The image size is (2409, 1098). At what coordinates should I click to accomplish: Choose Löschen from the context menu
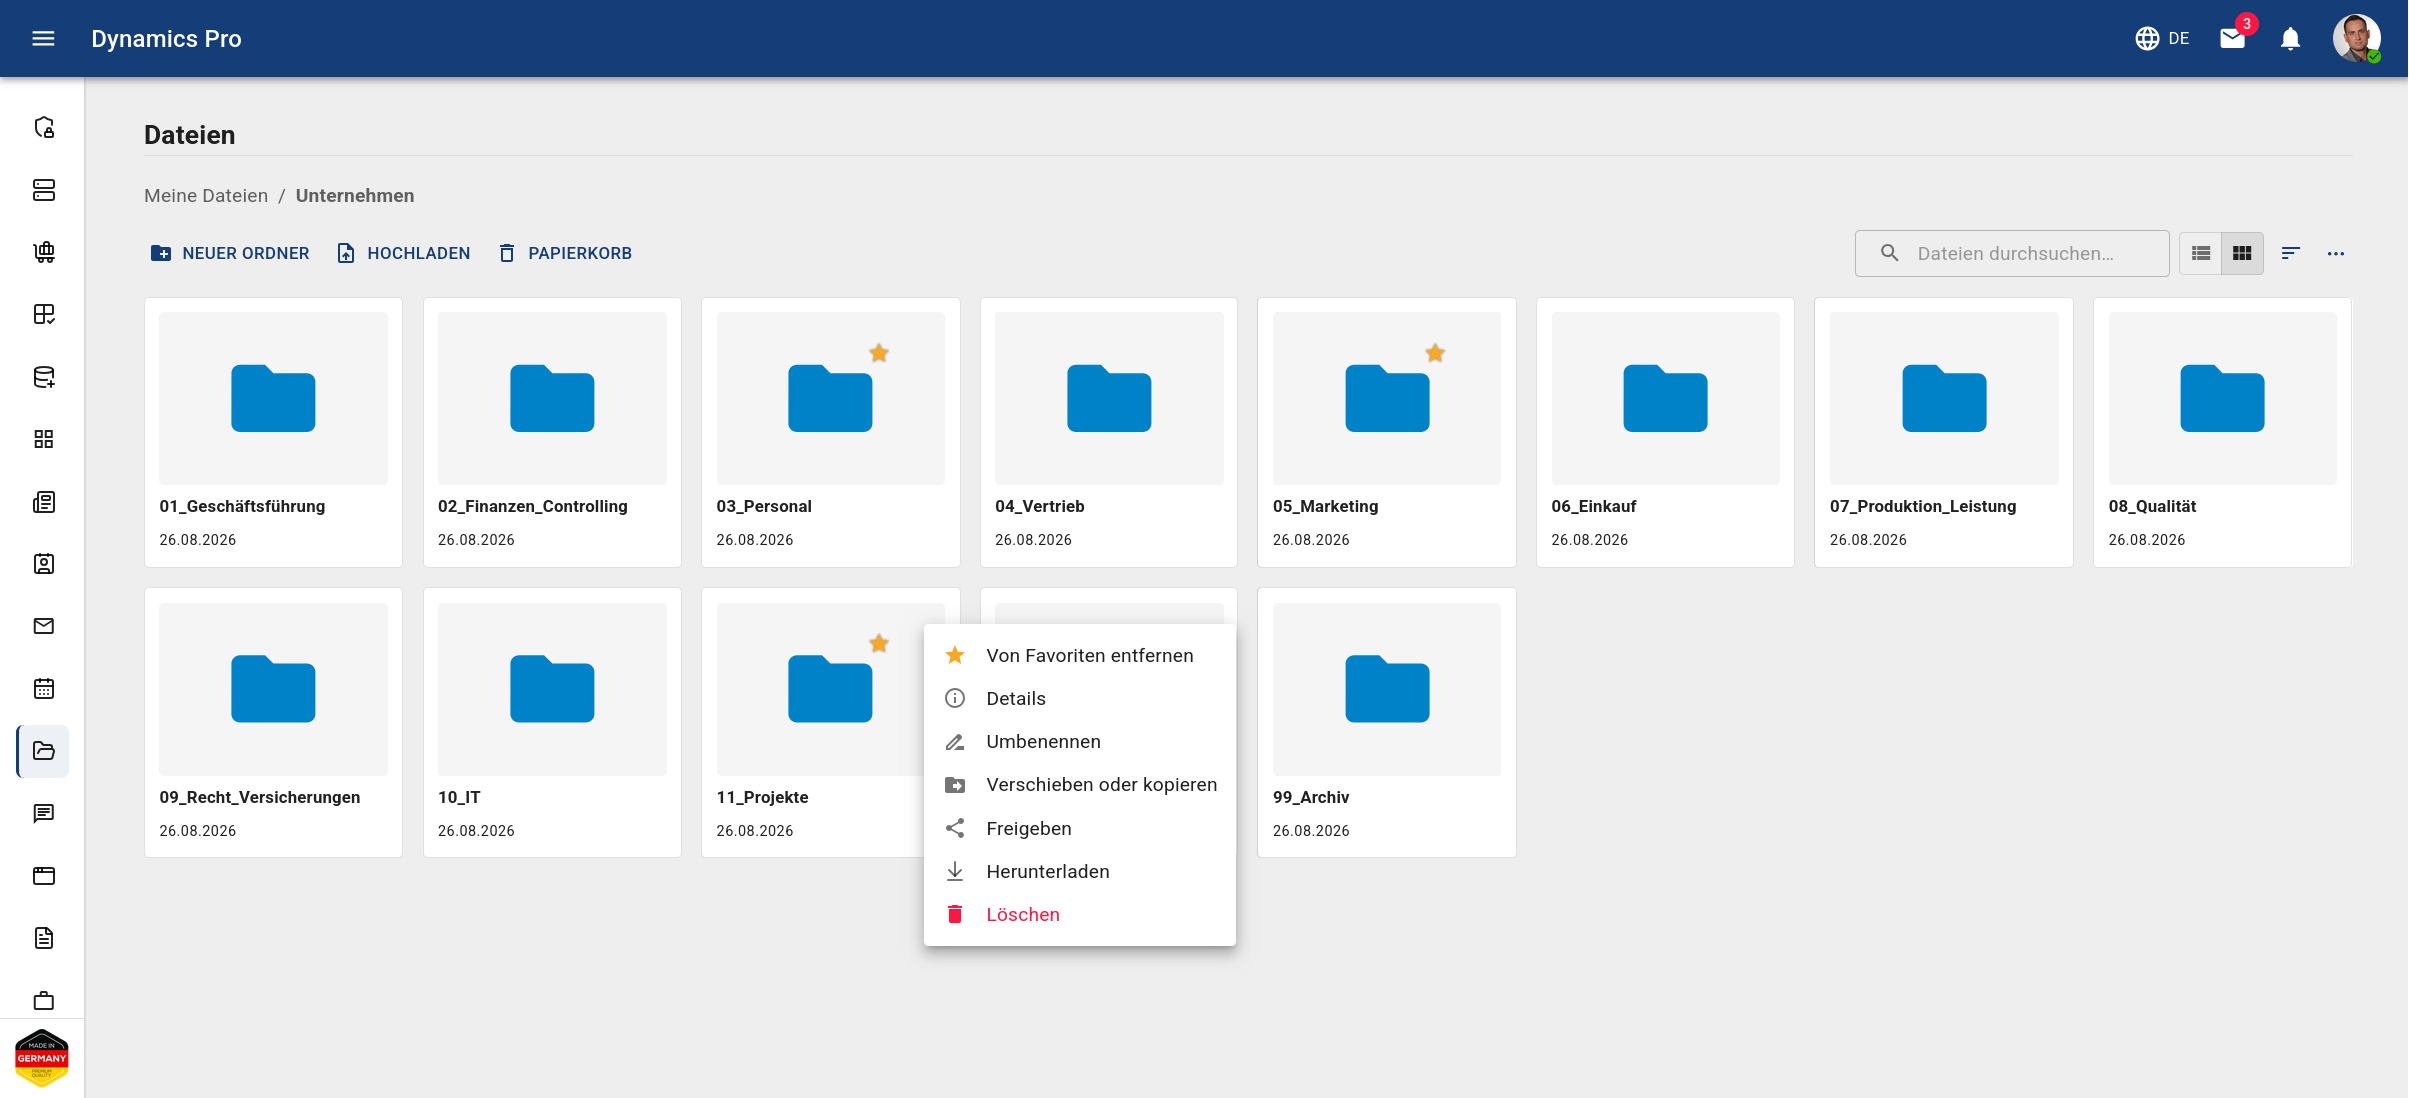click(1080, 915)
